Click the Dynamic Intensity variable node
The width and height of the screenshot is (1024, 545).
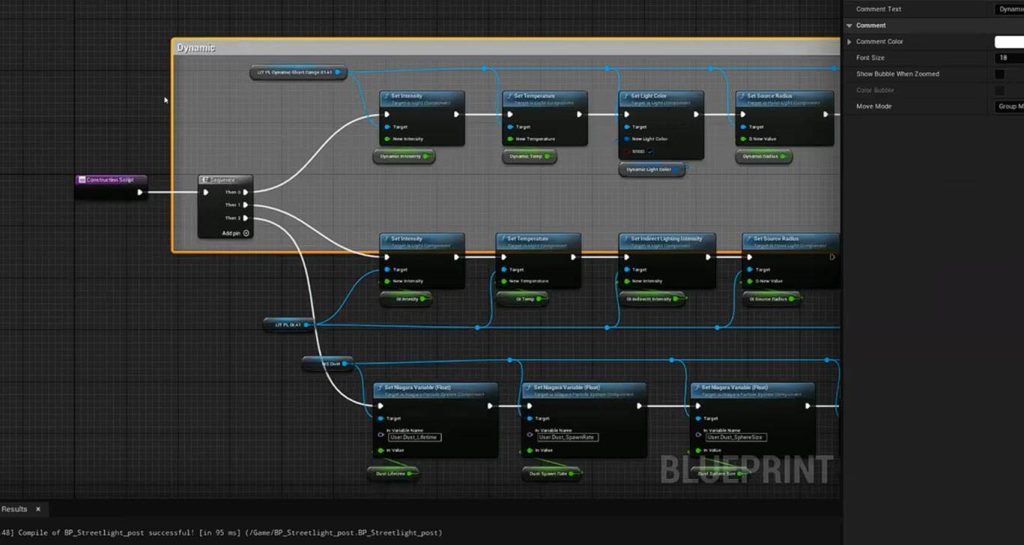pyautogui.click(x=403, y=156)
